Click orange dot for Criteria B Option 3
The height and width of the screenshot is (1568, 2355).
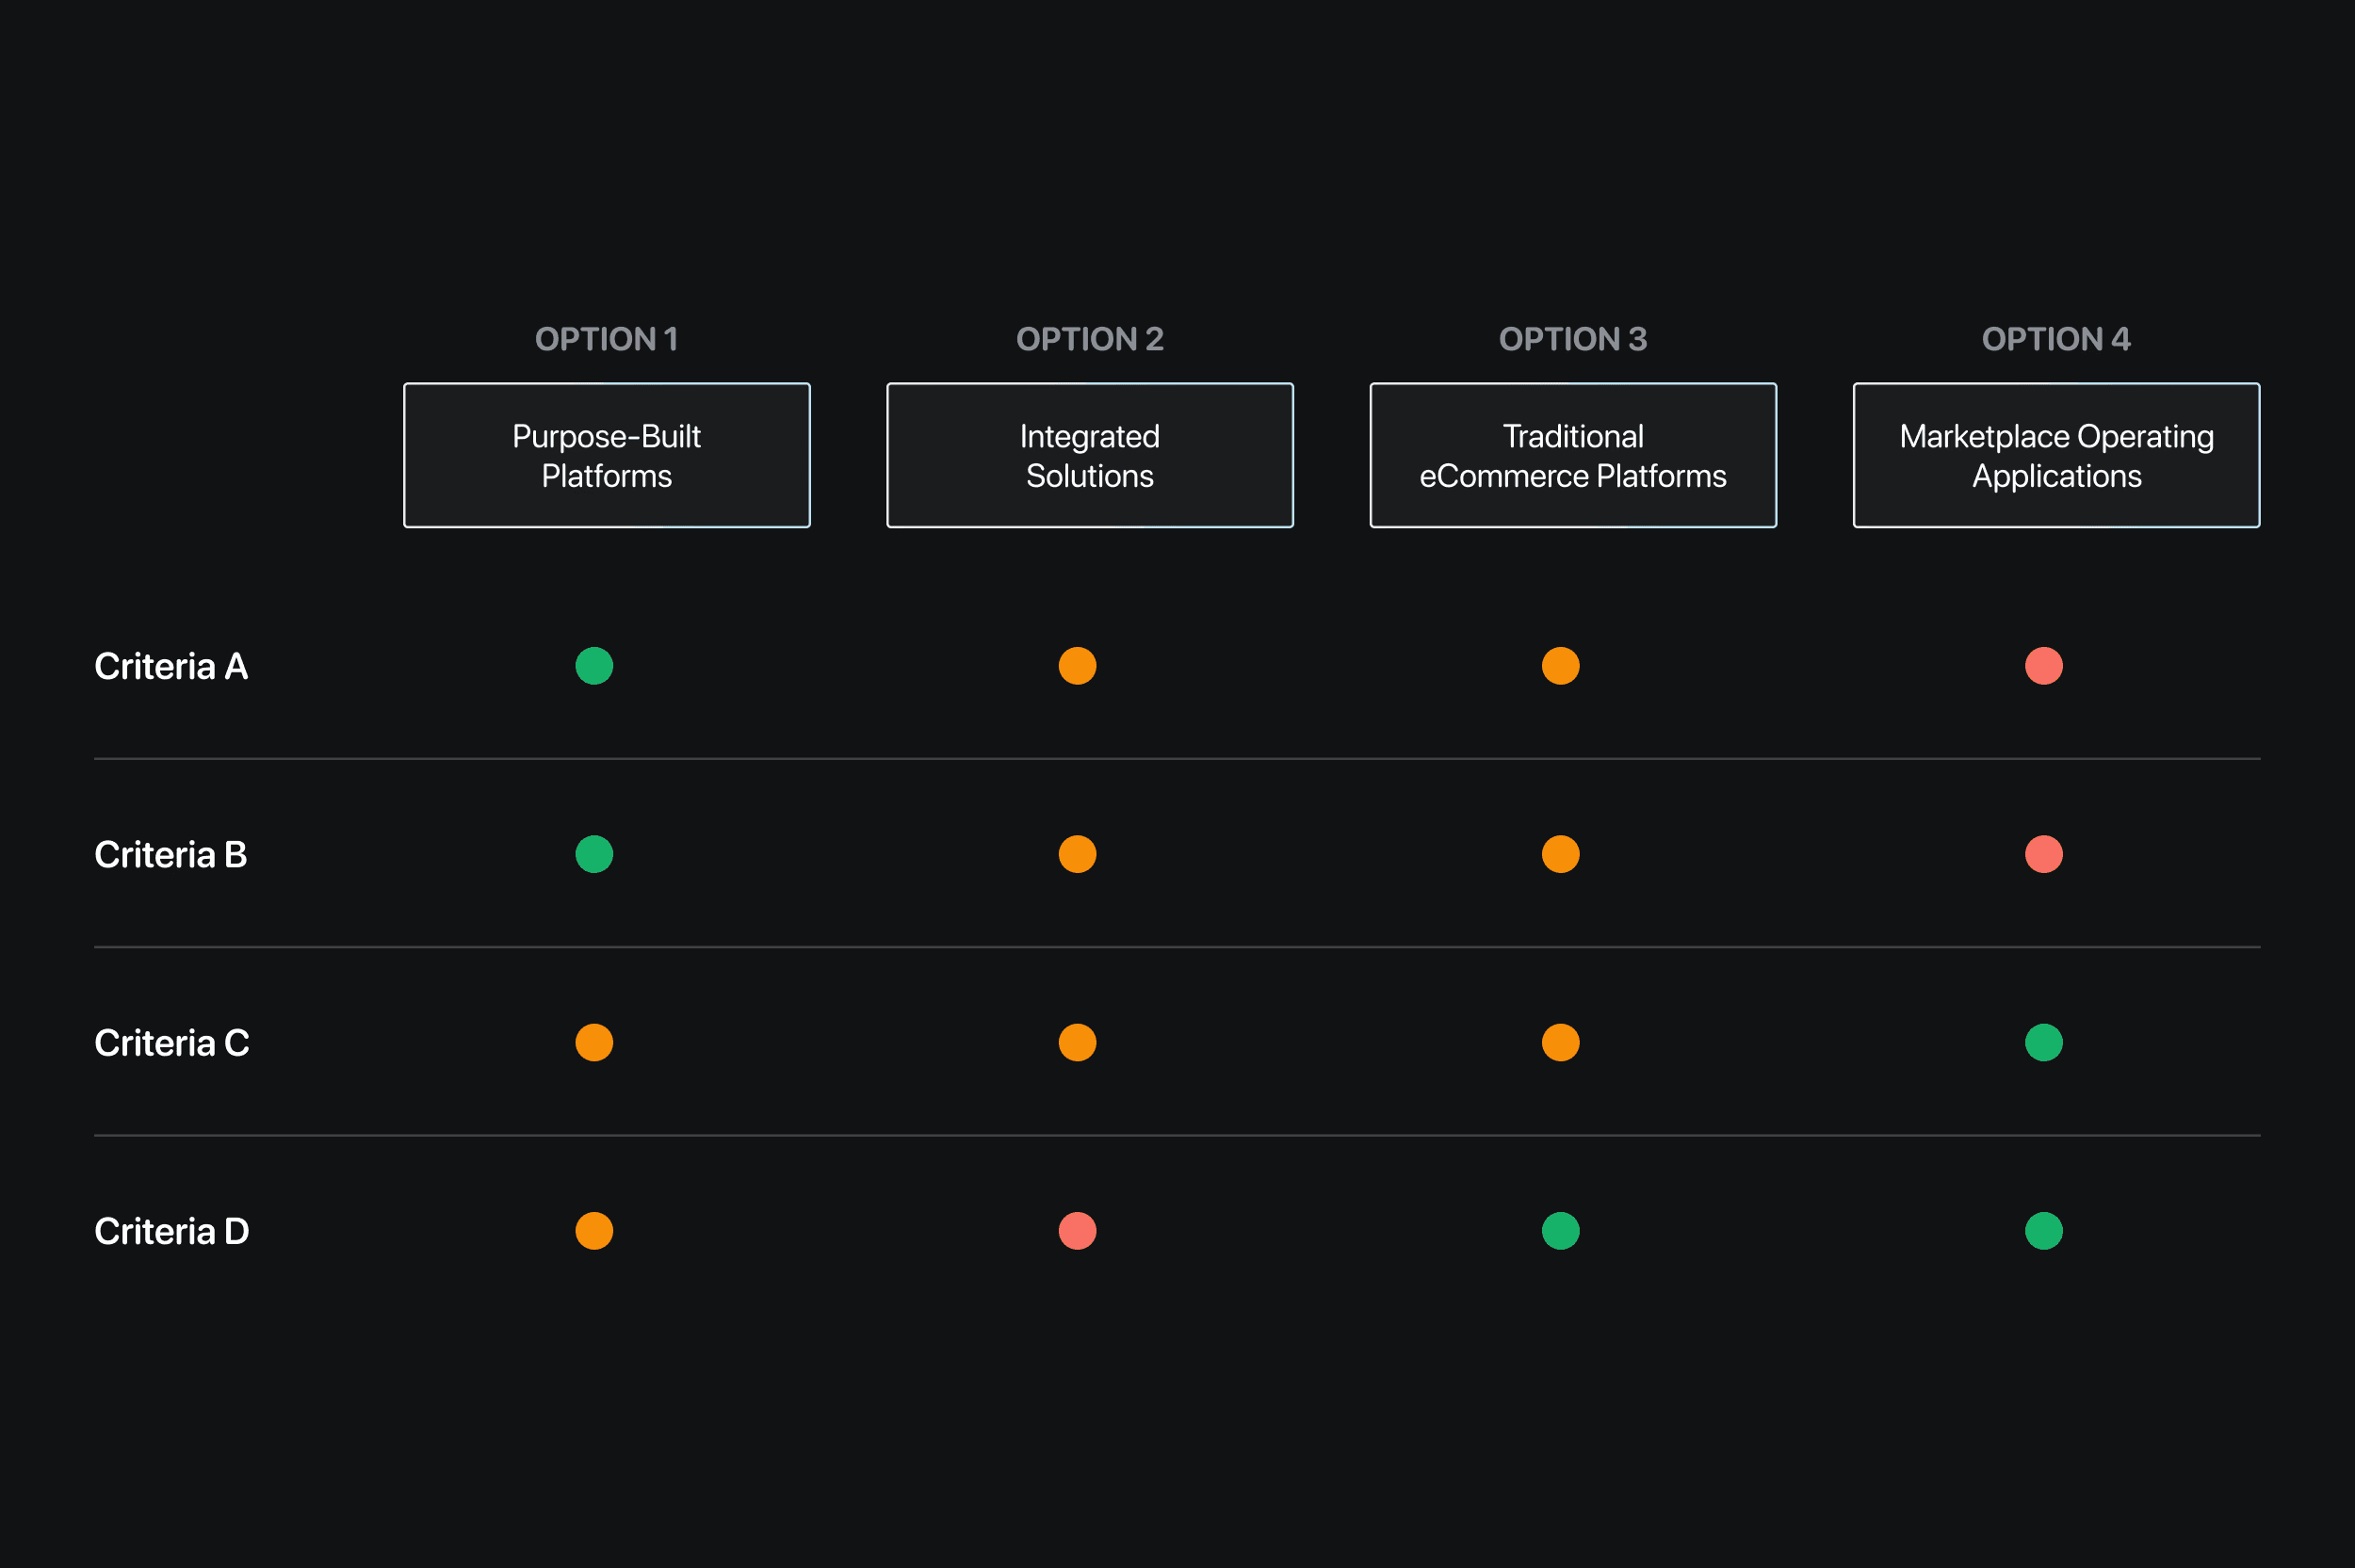[x=1560, y=854]
